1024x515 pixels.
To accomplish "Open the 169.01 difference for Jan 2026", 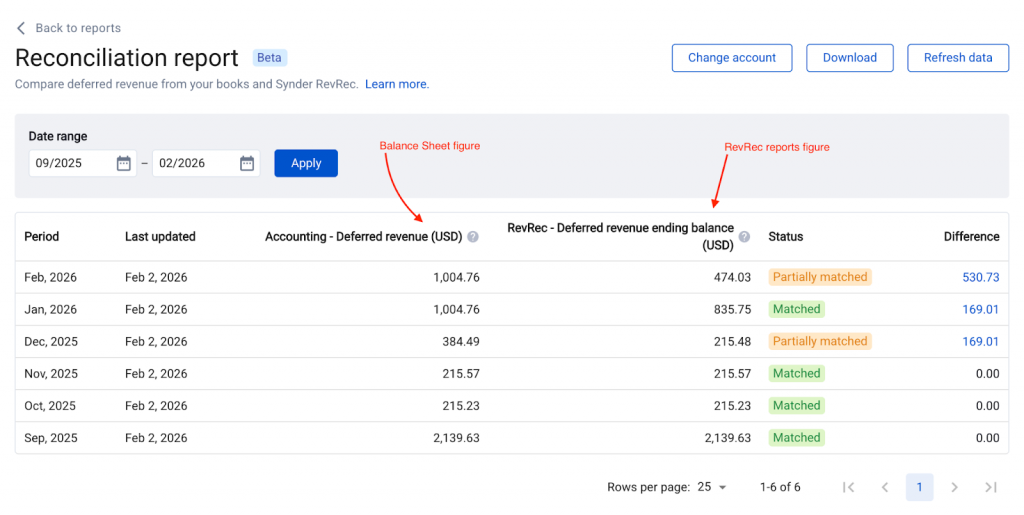I will [980, 309].
